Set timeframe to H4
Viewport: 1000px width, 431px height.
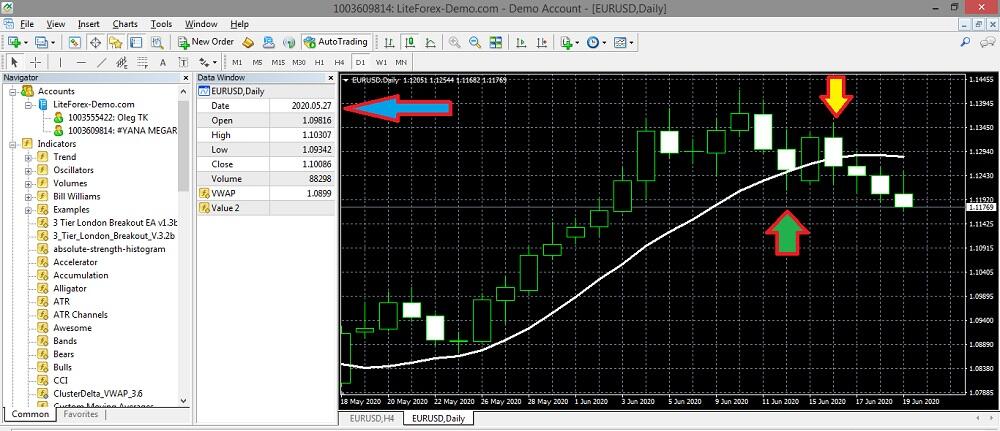click(x=339, y=62)
